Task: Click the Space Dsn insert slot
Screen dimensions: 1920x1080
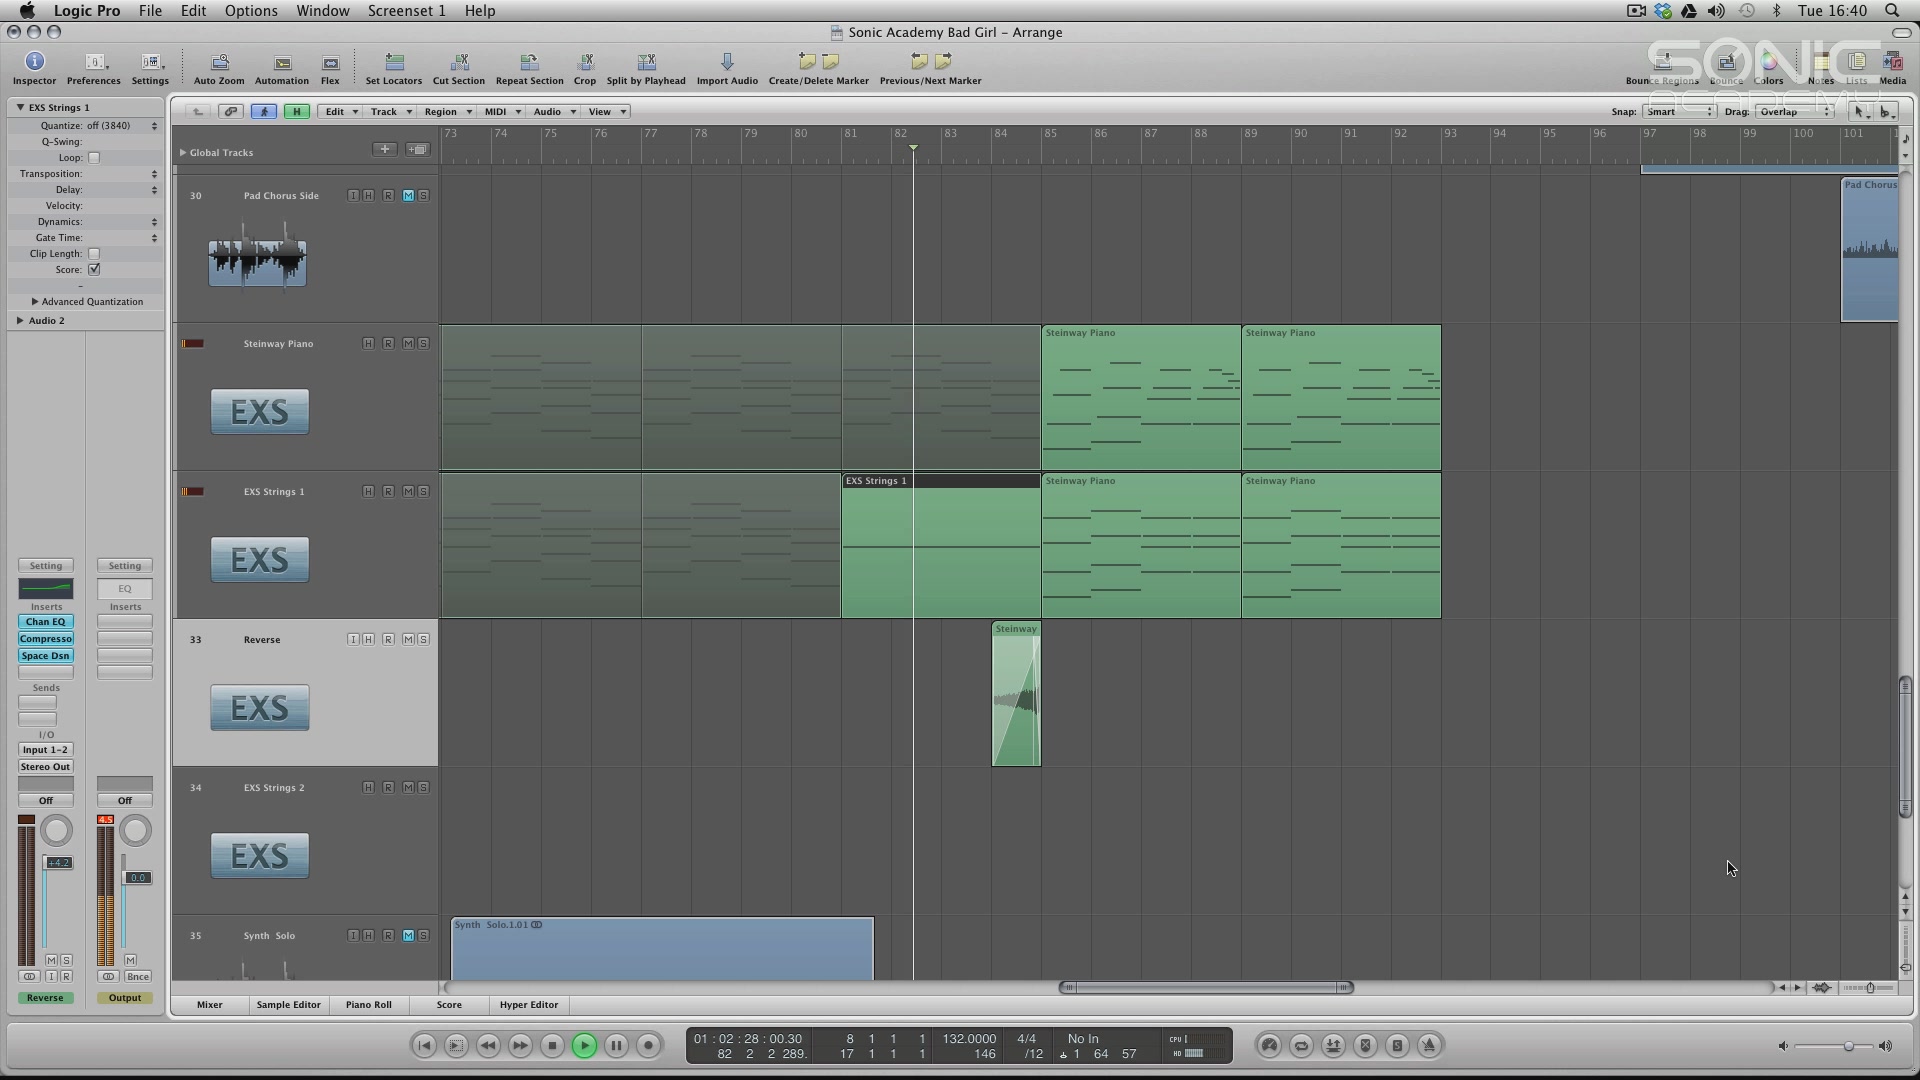Action: pyautogui.click(x=46, y=656)
